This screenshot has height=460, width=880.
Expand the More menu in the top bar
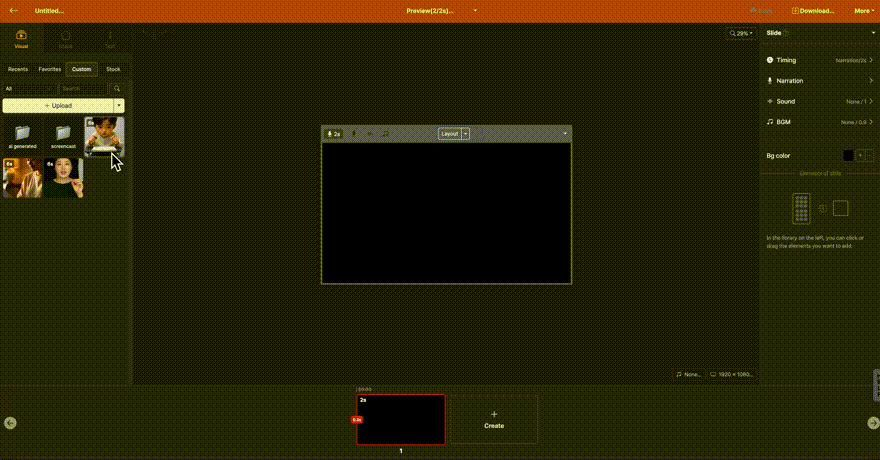[863, 11]
